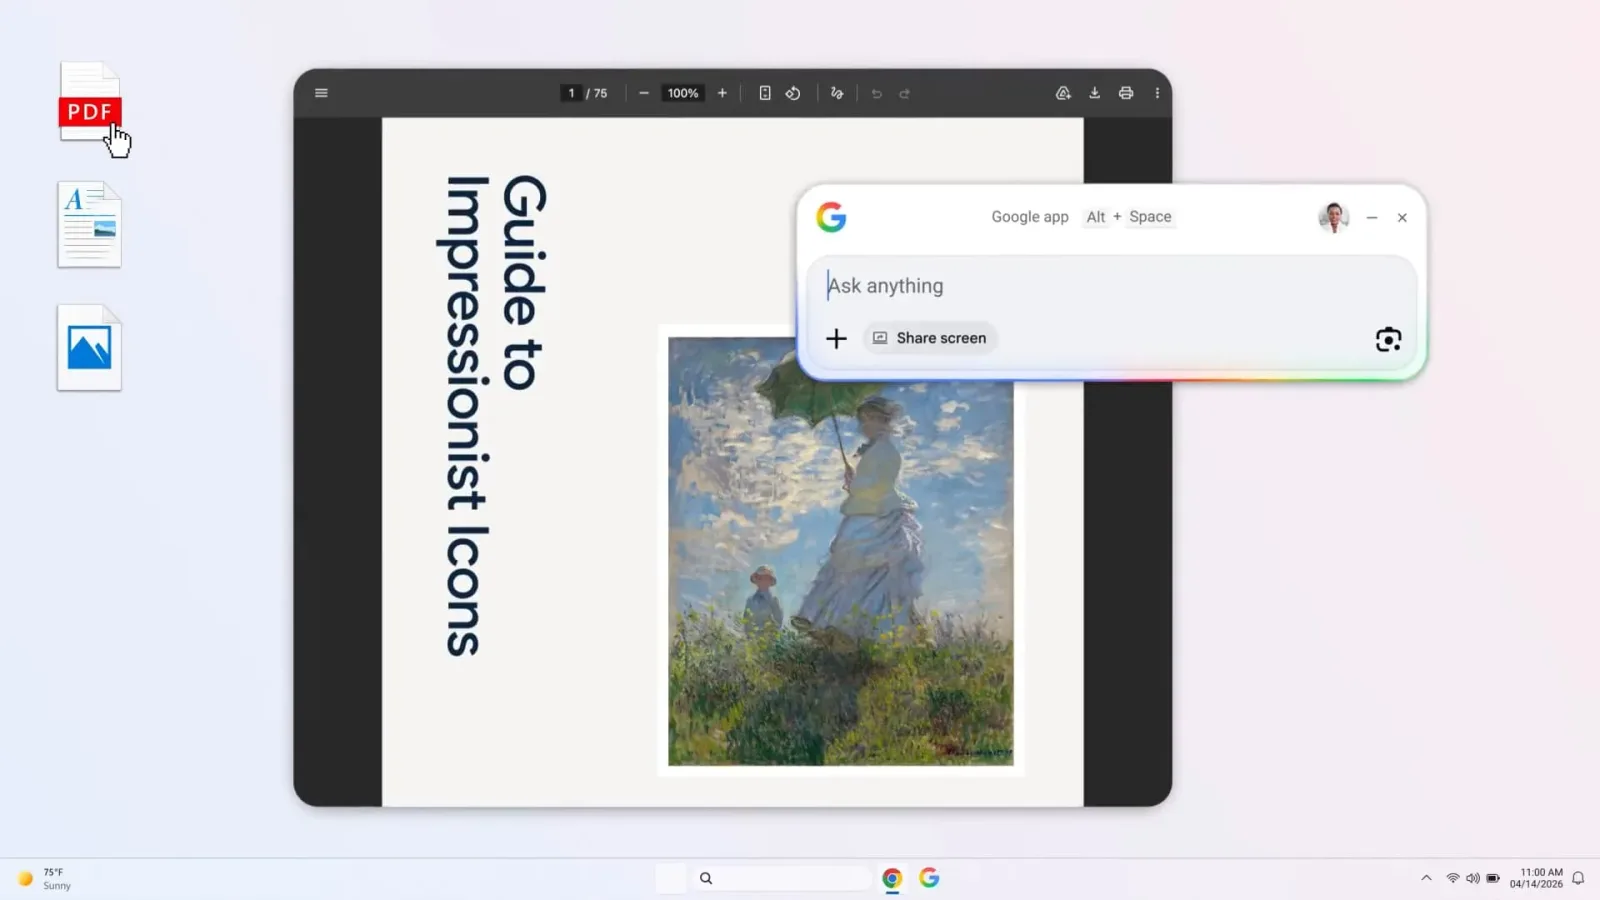Rotate the PDF page counterclockwise
Image resolution: width=1600 pixels, height=900 pixels.
pos(793,93)
